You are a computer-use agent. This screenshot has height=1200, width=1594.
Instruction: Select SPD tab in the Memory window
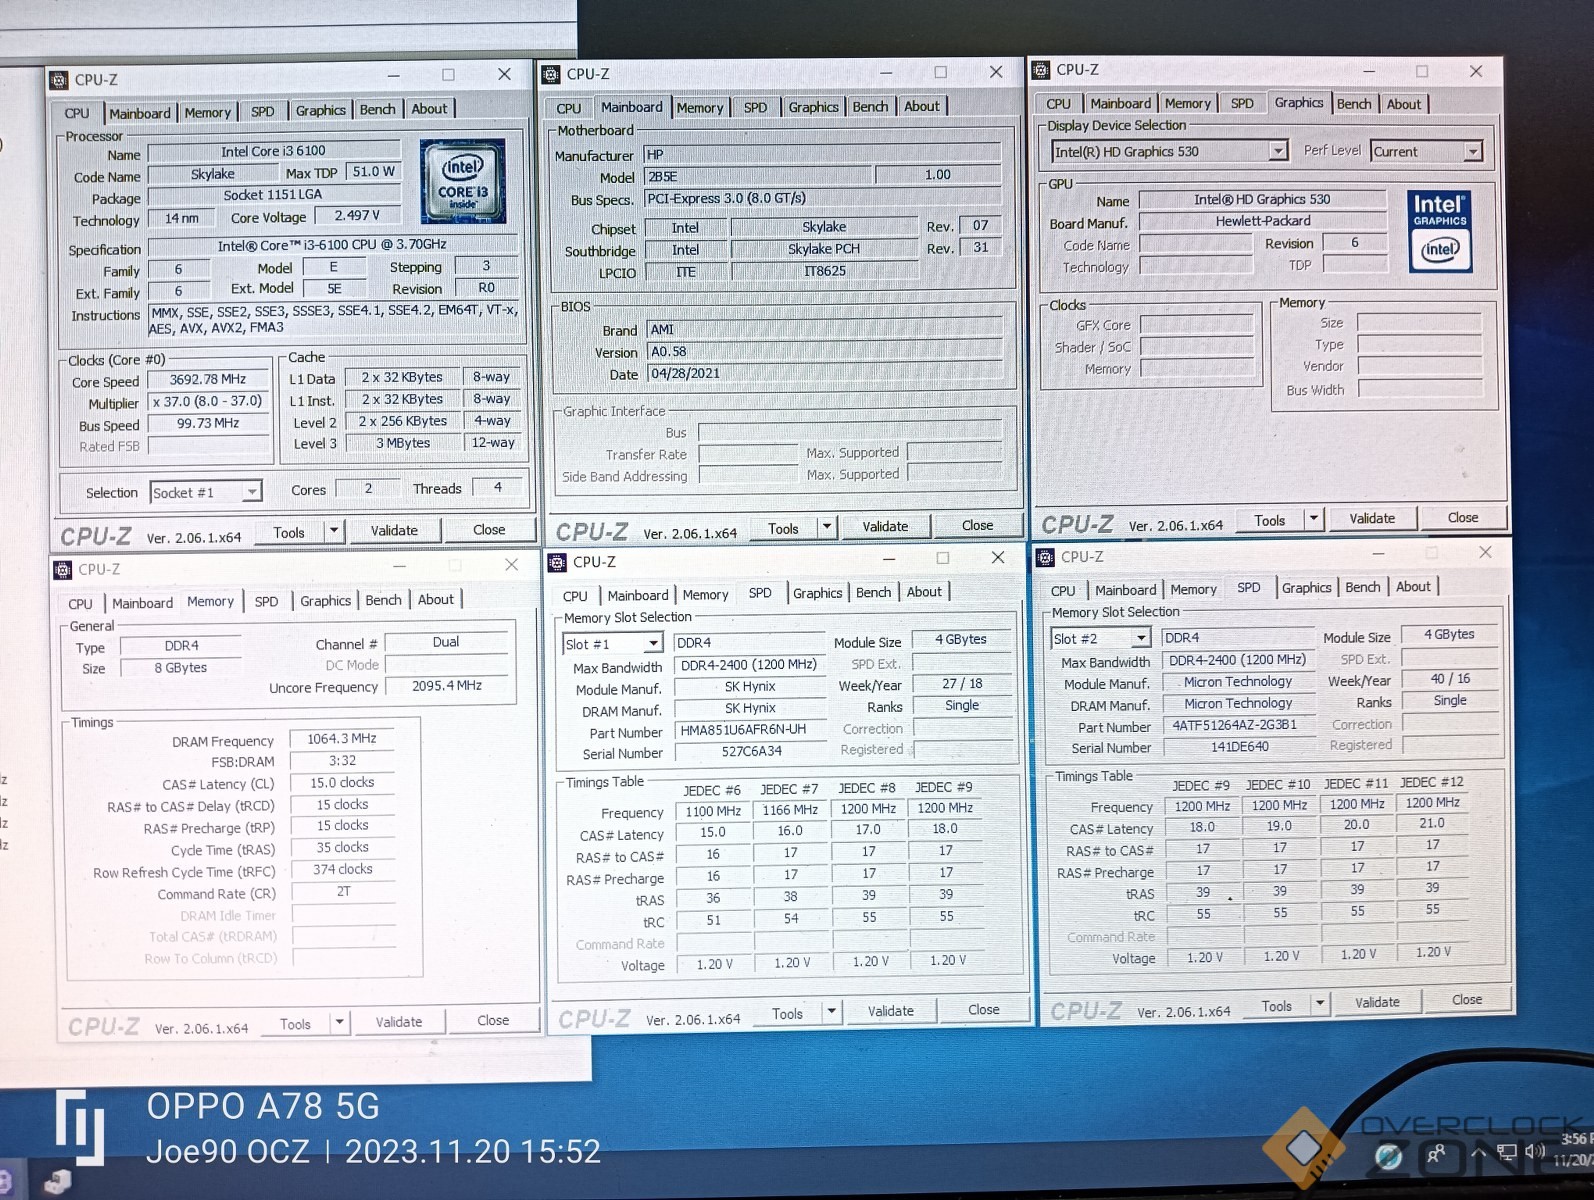pos(266,601)
